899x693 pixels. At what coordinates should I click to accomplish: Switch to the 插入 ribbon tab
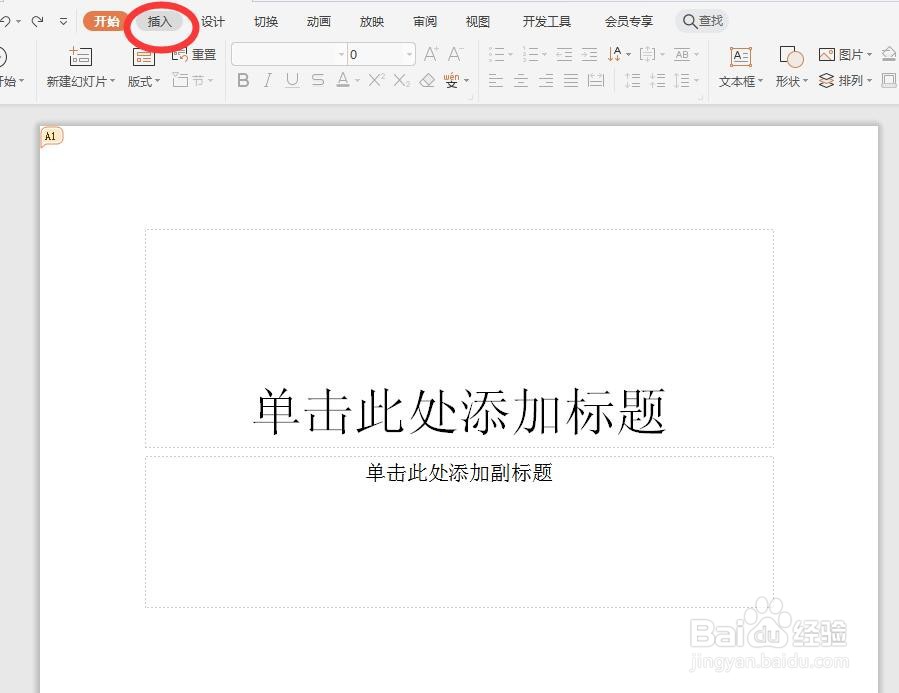tap(160, 20)
